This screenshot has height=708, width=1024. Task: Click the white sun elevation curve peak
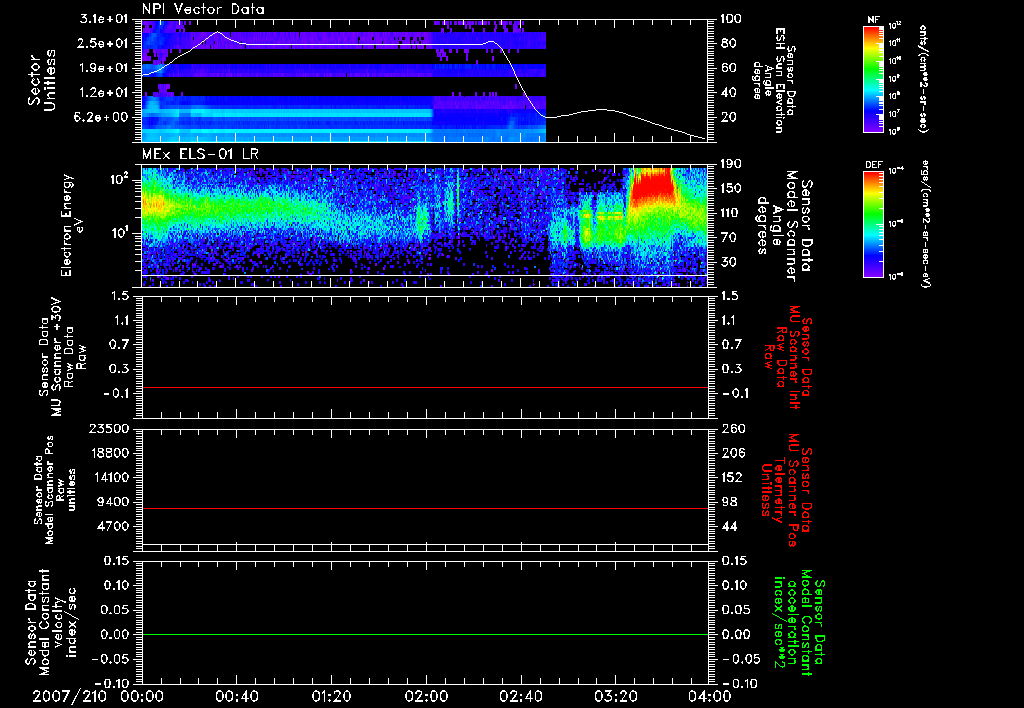point(218,32)
